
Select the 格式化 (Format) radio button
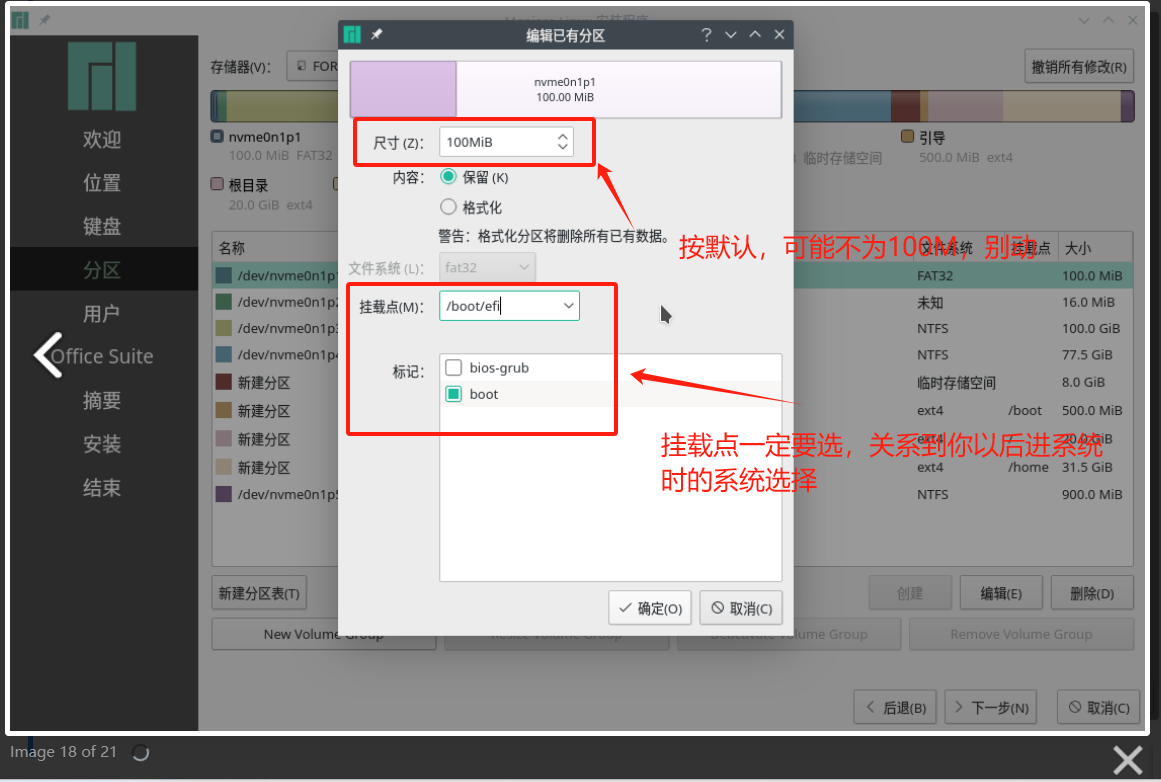tap(449, 207)
